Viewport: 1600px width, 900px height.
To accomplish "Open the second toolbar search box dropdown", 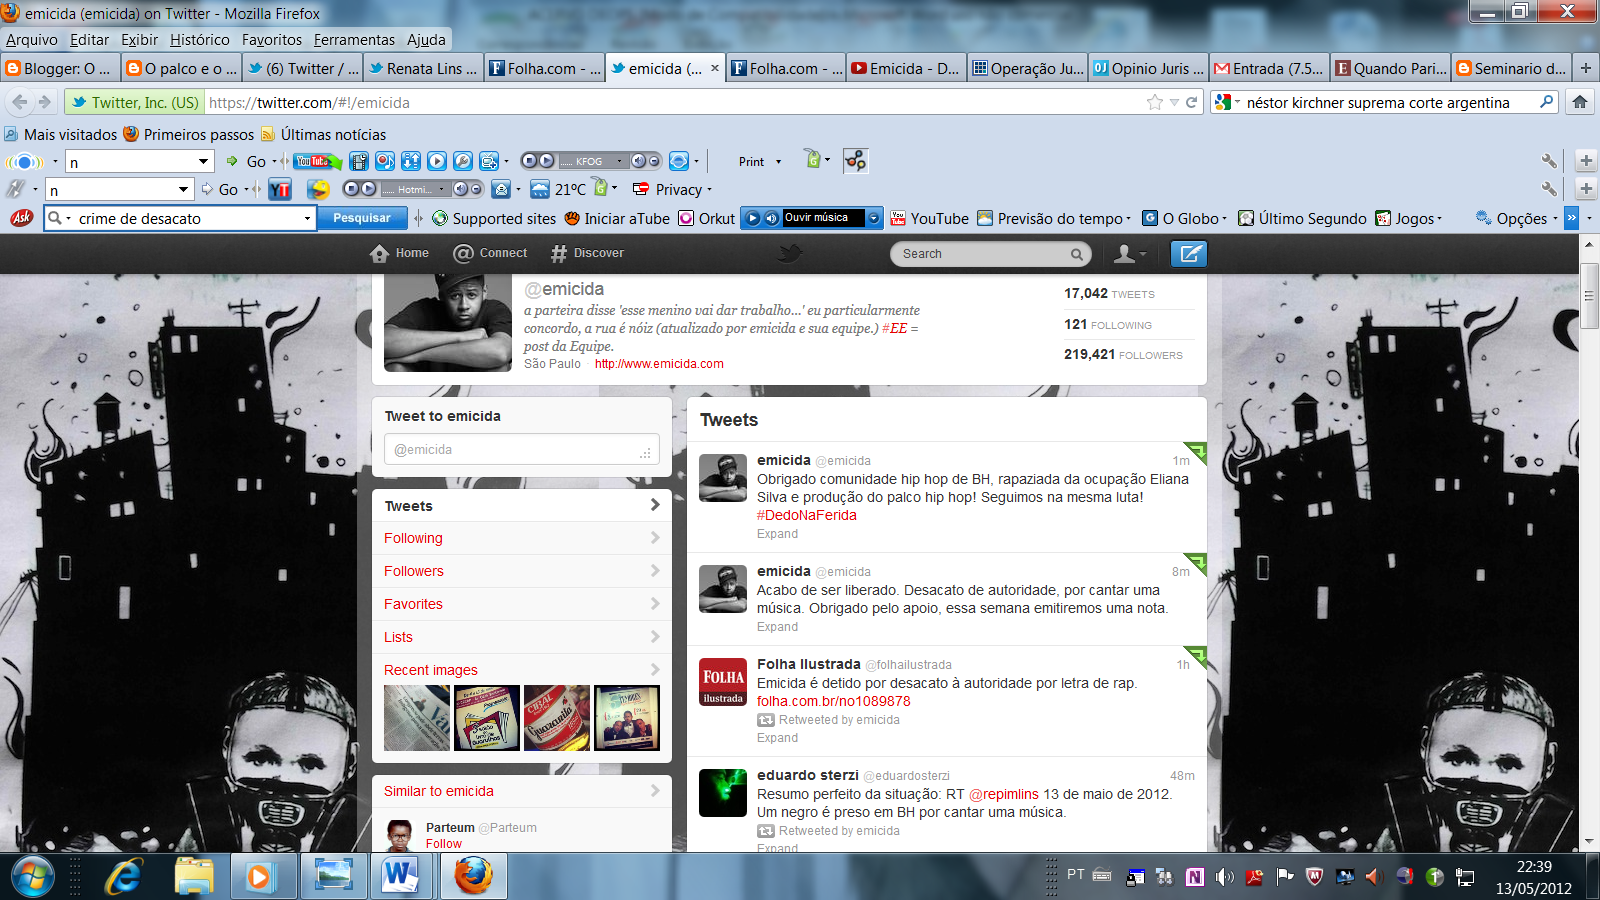I will (x=183, y=189).
